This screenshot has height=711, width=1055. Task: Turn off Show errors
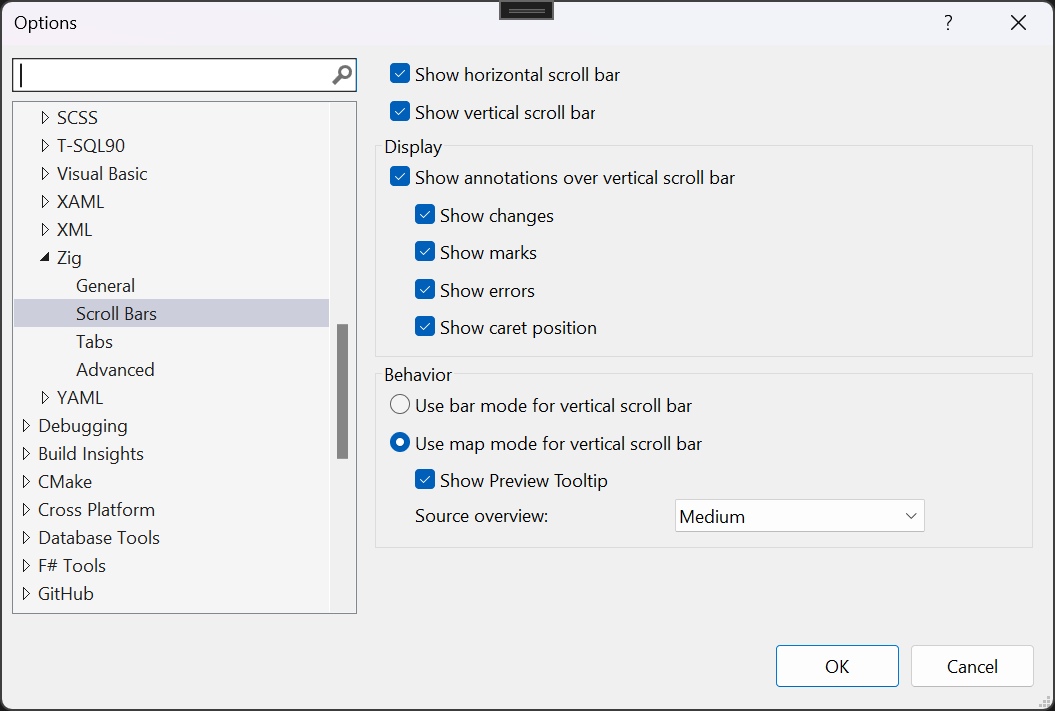(425, 290)
